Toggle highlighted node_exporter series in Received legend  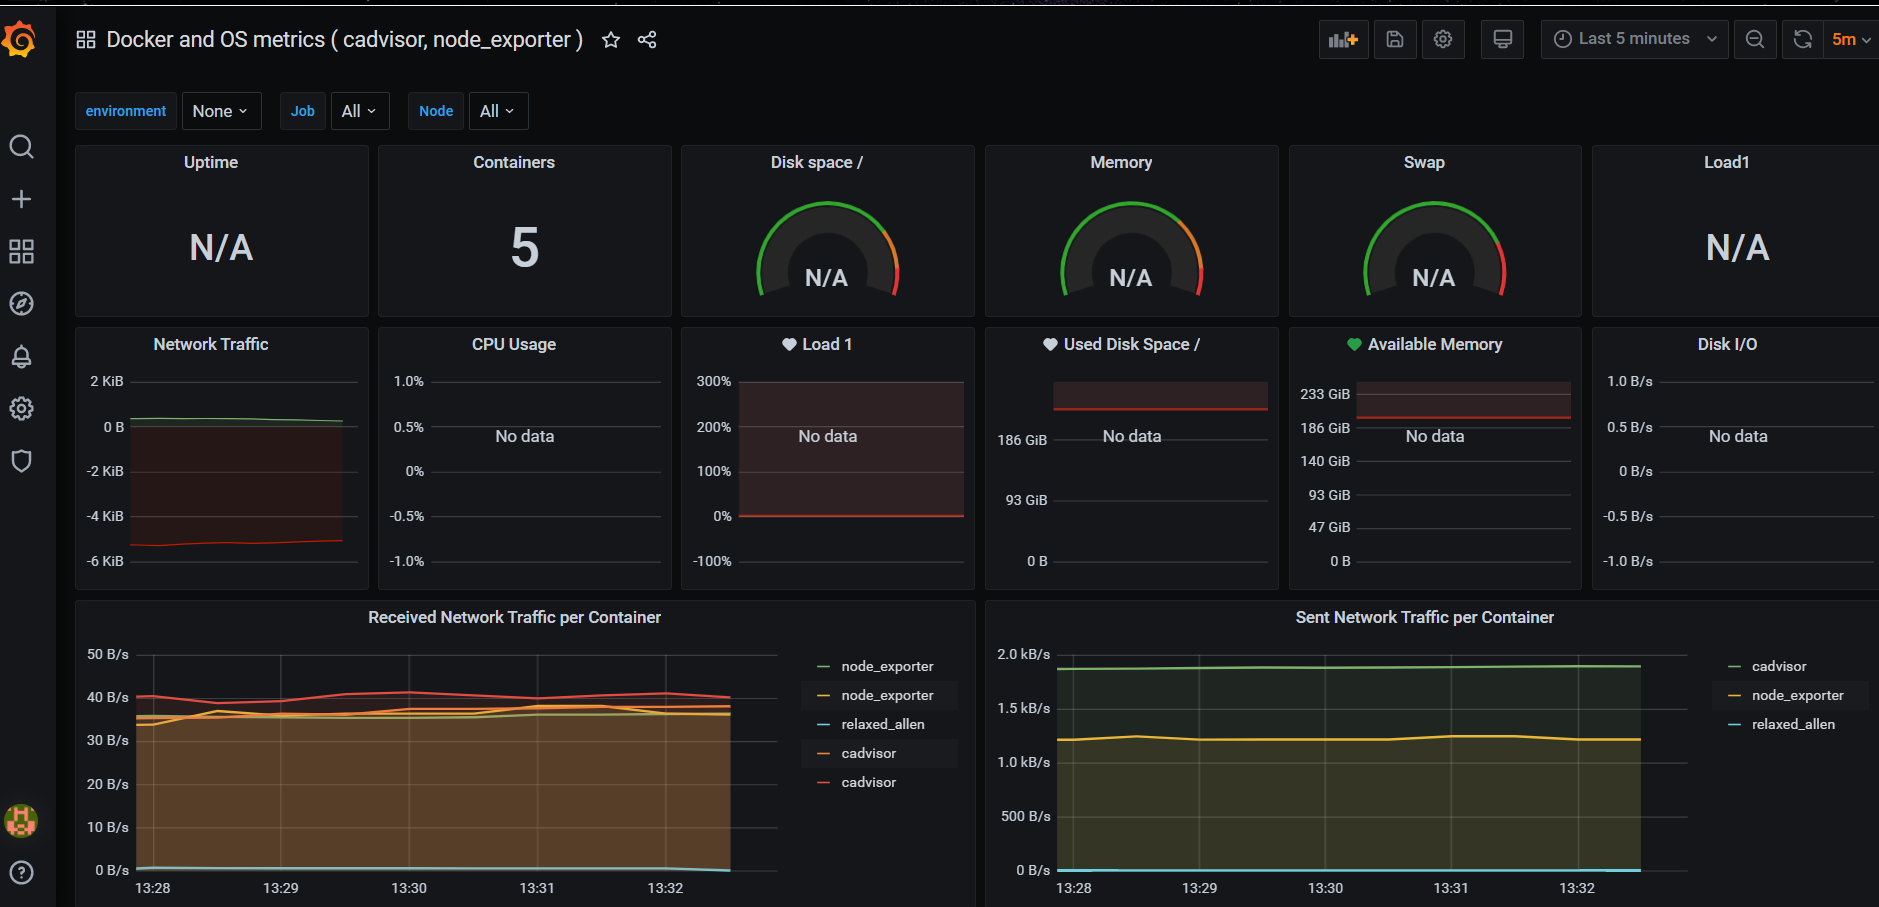pos(887,695)
